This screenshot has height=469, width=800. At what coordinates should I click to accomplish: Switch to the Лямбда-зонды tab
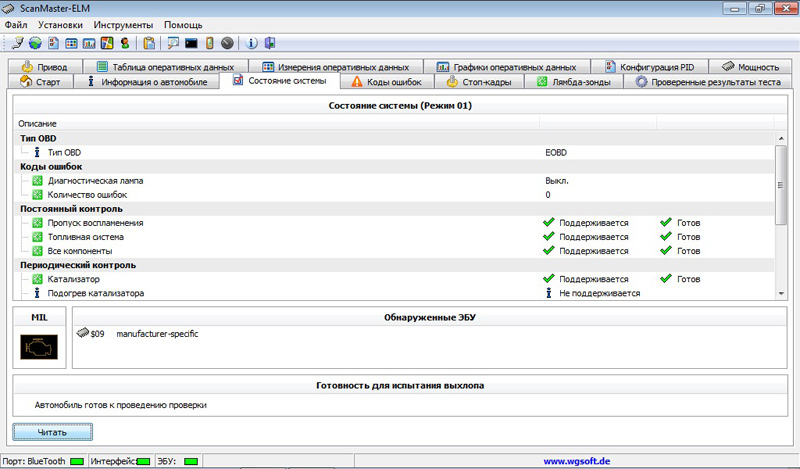click(574, 82)
